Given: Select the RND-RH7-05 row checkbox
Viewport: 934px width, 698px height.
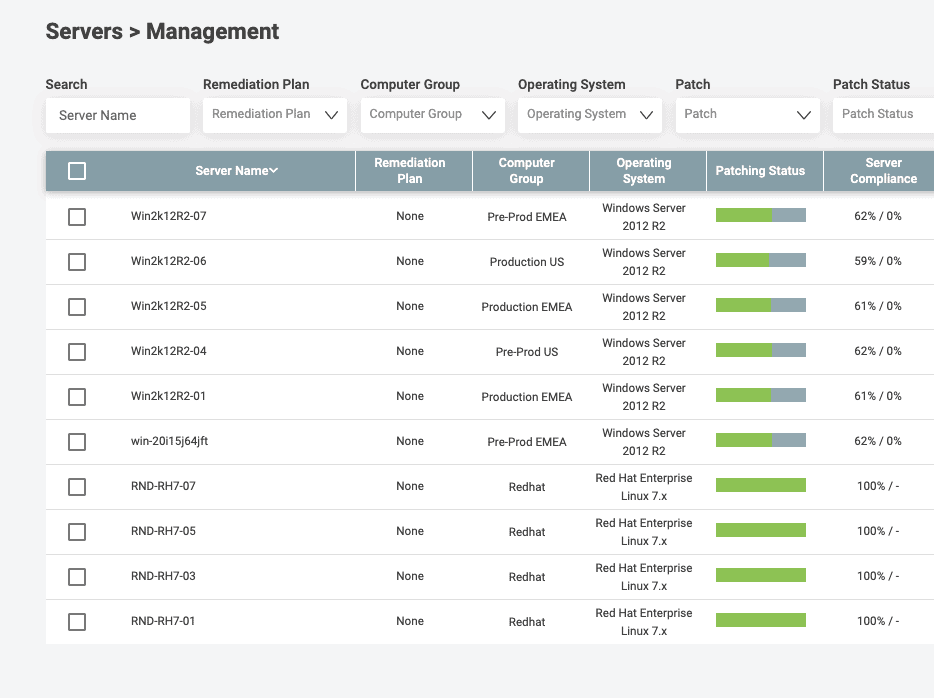Looking at the screenshot, I should (77, 531).
